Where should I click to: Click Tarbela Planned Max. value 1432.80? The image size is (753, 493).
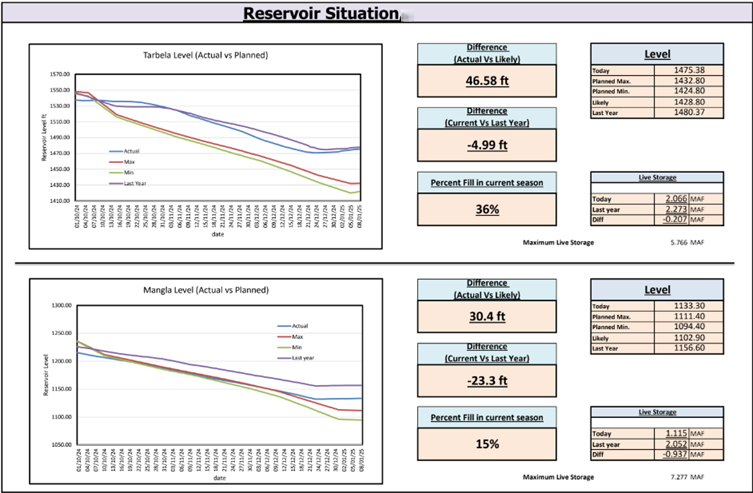click(692, 81)
